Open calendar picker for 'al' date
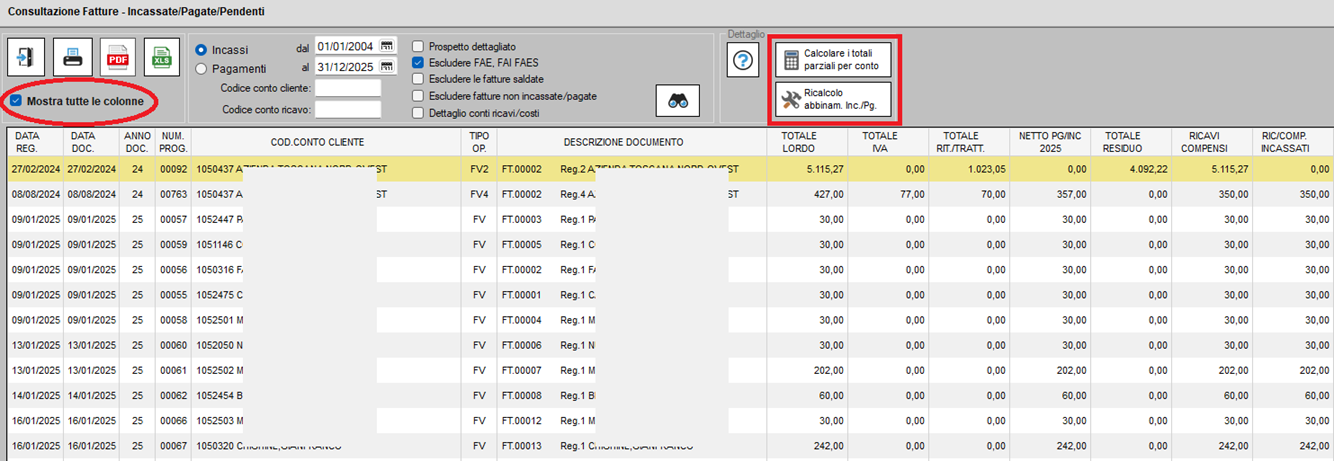Image resolution: width=1334 pixels, height=461 pixels. click(x=388, y=67)
